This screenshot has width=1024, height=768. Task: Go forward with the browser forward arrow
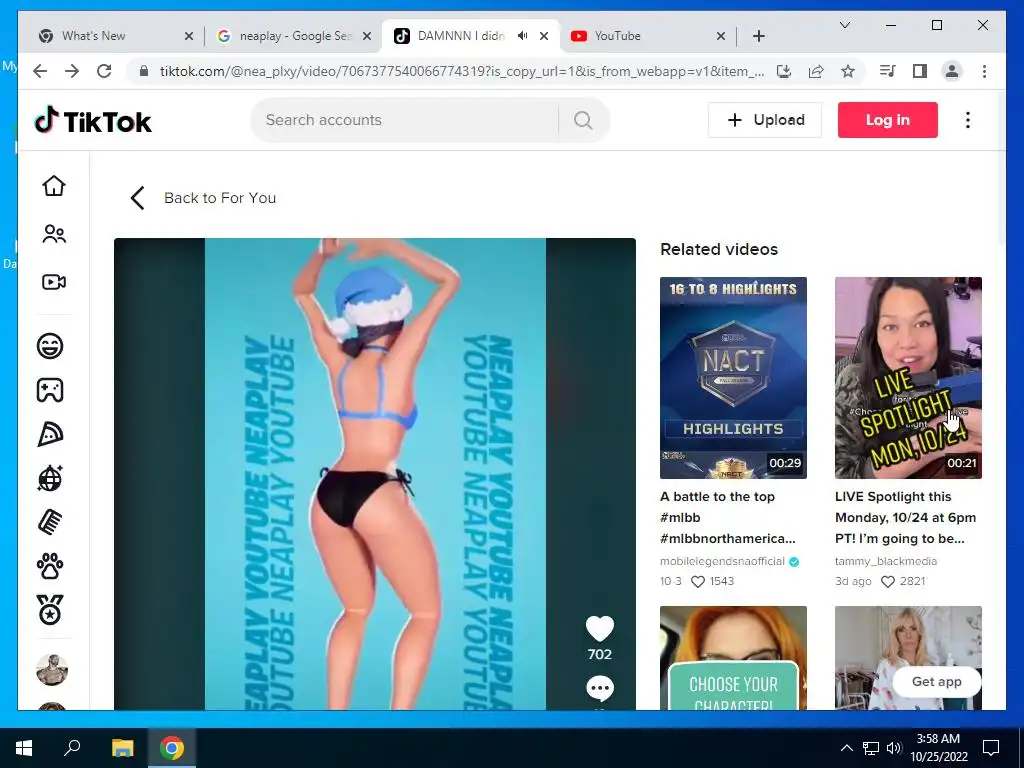[72, 71]
